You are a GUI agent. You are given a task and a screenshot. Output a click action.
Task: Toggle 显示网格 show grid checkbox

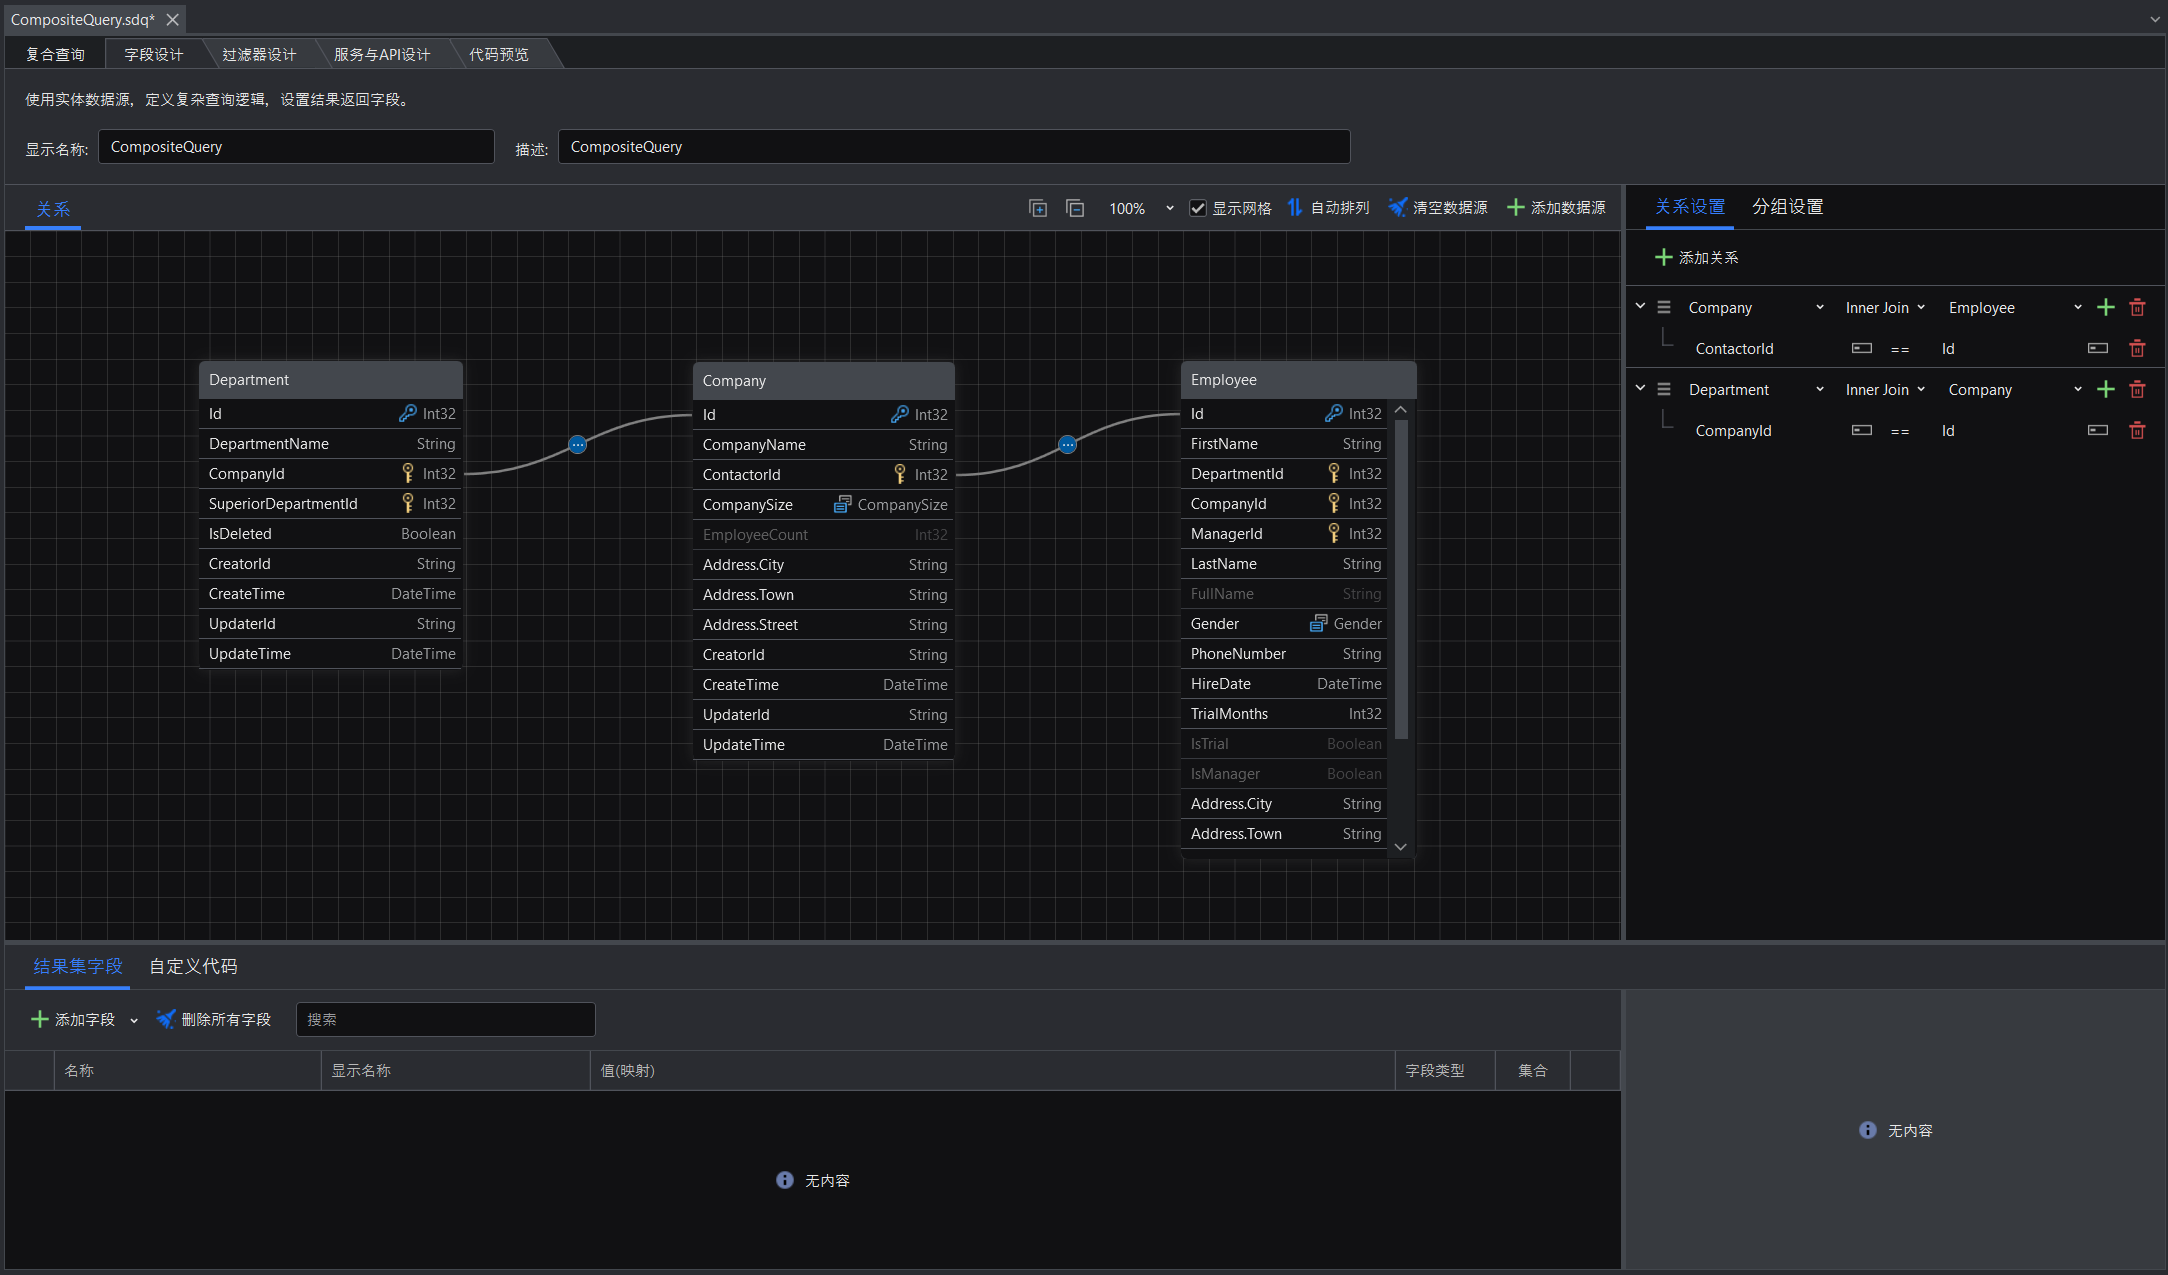coord(1198,208)
